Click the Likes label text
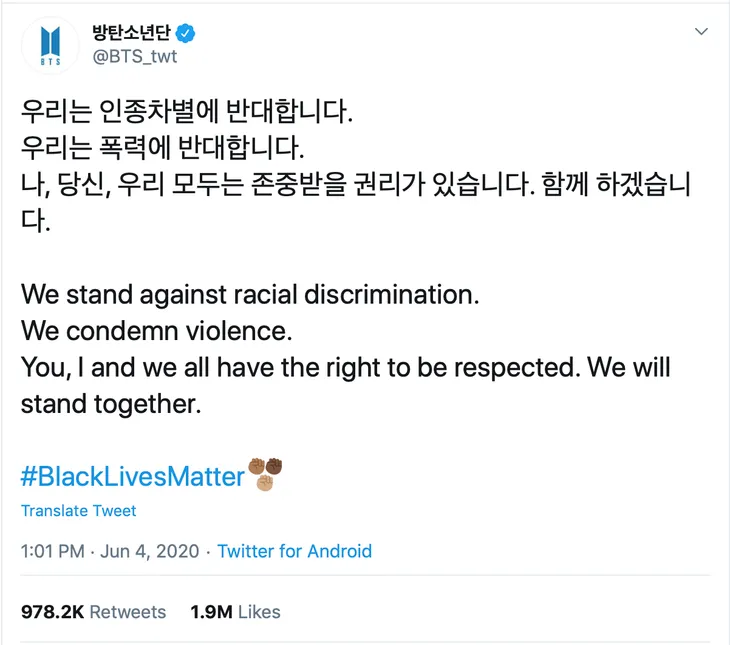This screenshot has width=730, height=645. click(259, 612)
